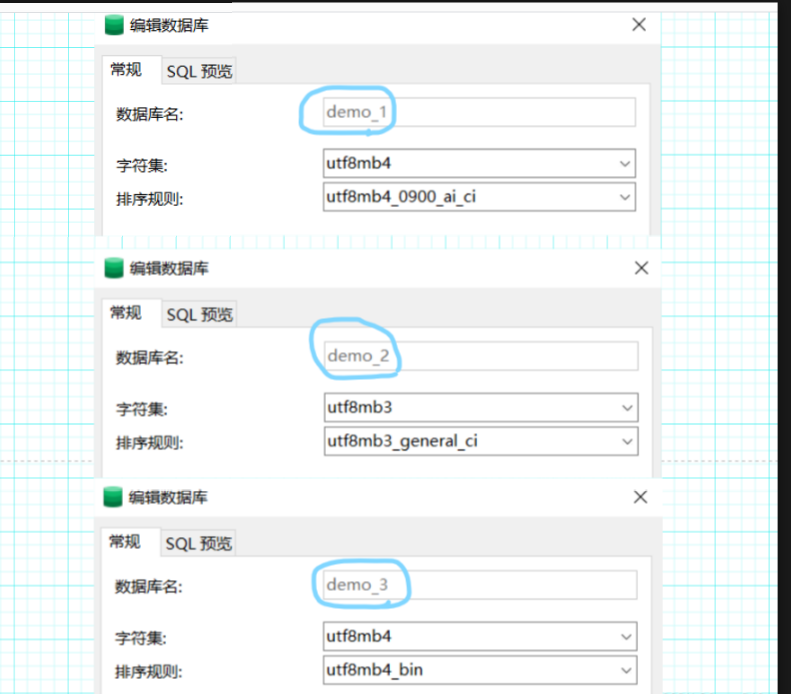
Task: Open 排序规则 dropdown showing utf8mb3_general_ci
Action: [x=481, y=441]
